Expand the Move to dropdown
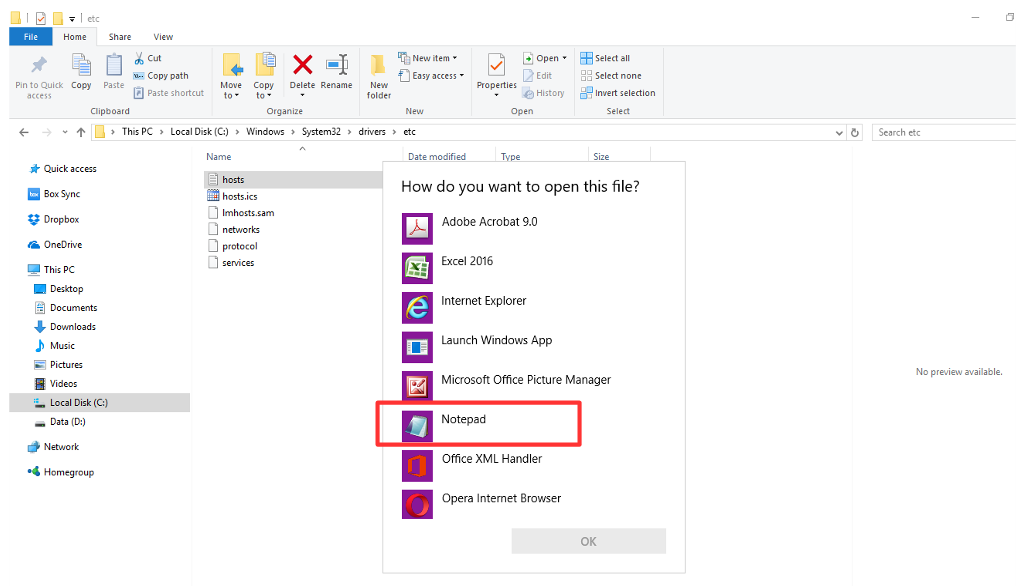The width and height of the screenshot is (1018, 586). 231,75
